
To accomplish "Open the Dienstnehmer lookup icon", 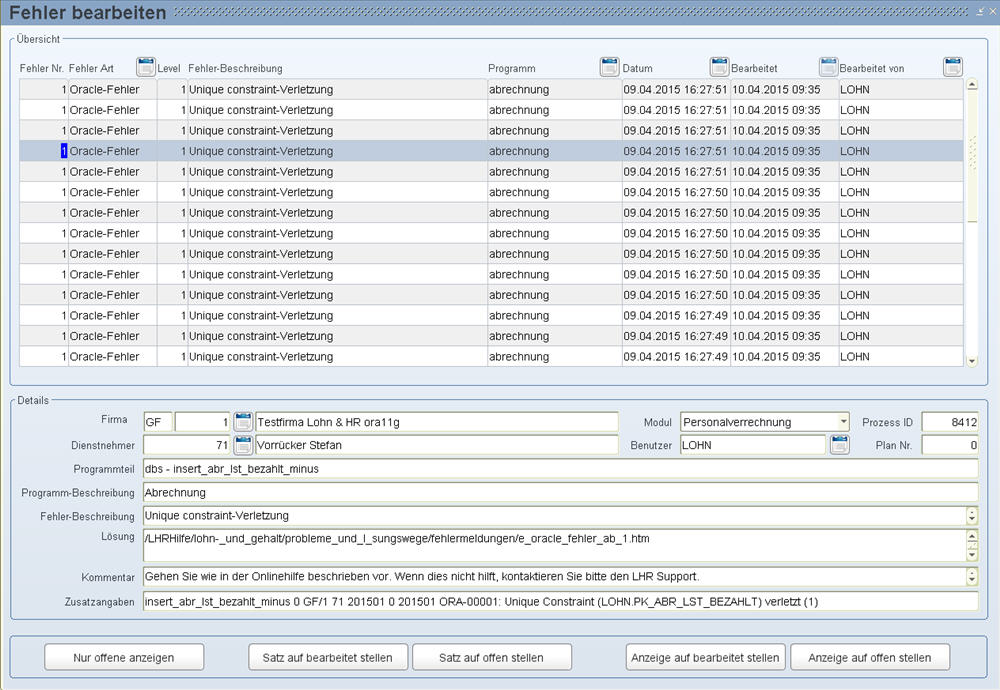I will 243,444.
